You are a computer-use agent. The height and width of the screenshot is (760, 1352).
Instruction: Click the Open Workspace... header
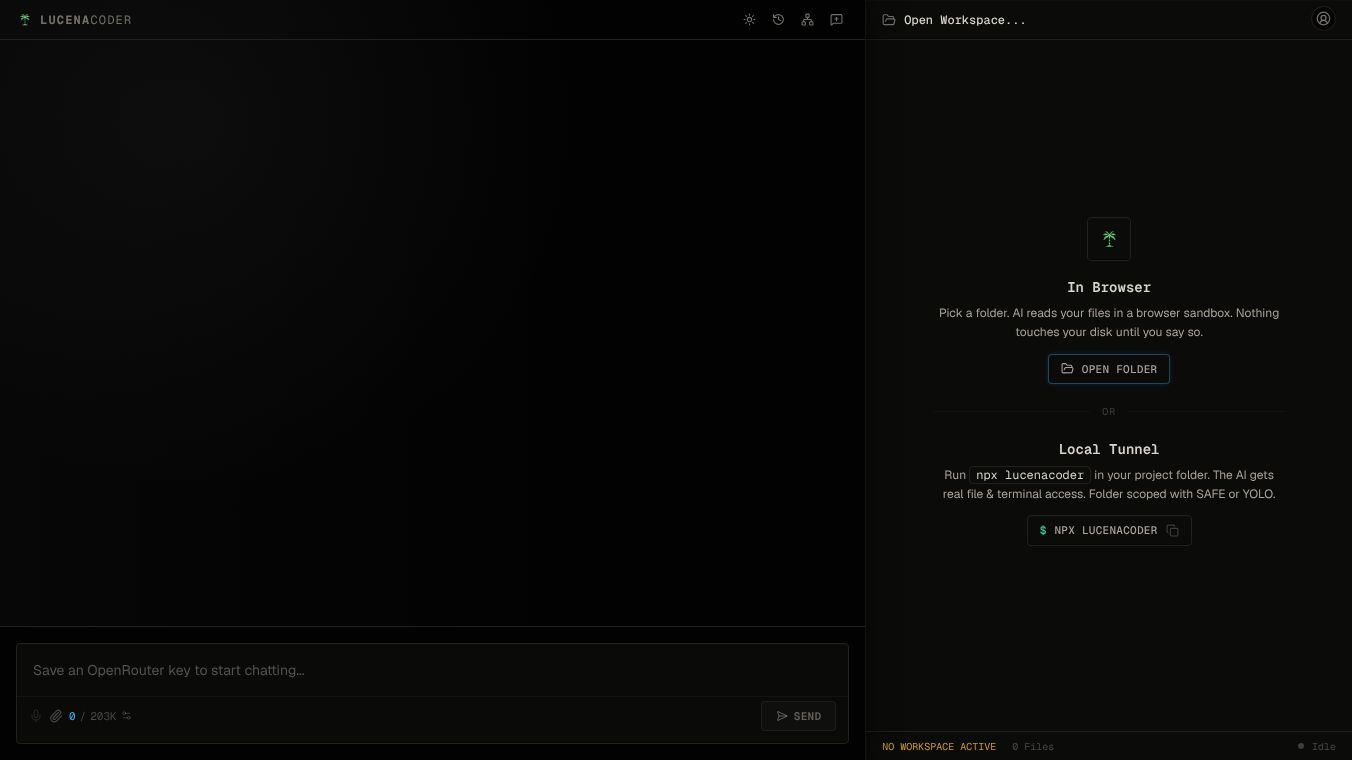click(954, 20)
